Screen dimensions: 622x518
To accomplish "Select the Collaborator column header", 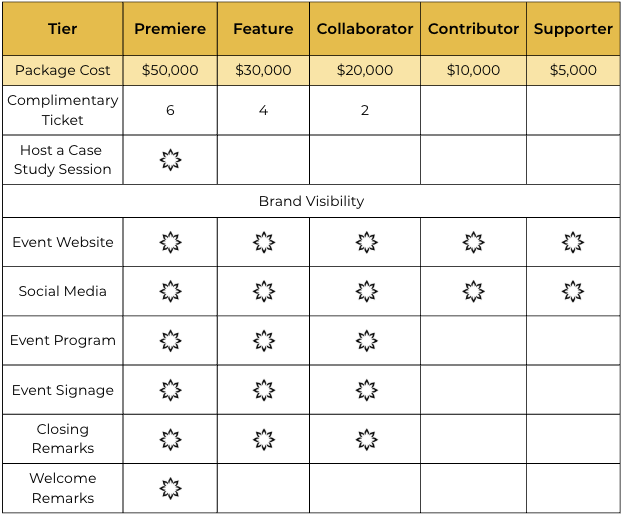I will (x=365, y=29).
